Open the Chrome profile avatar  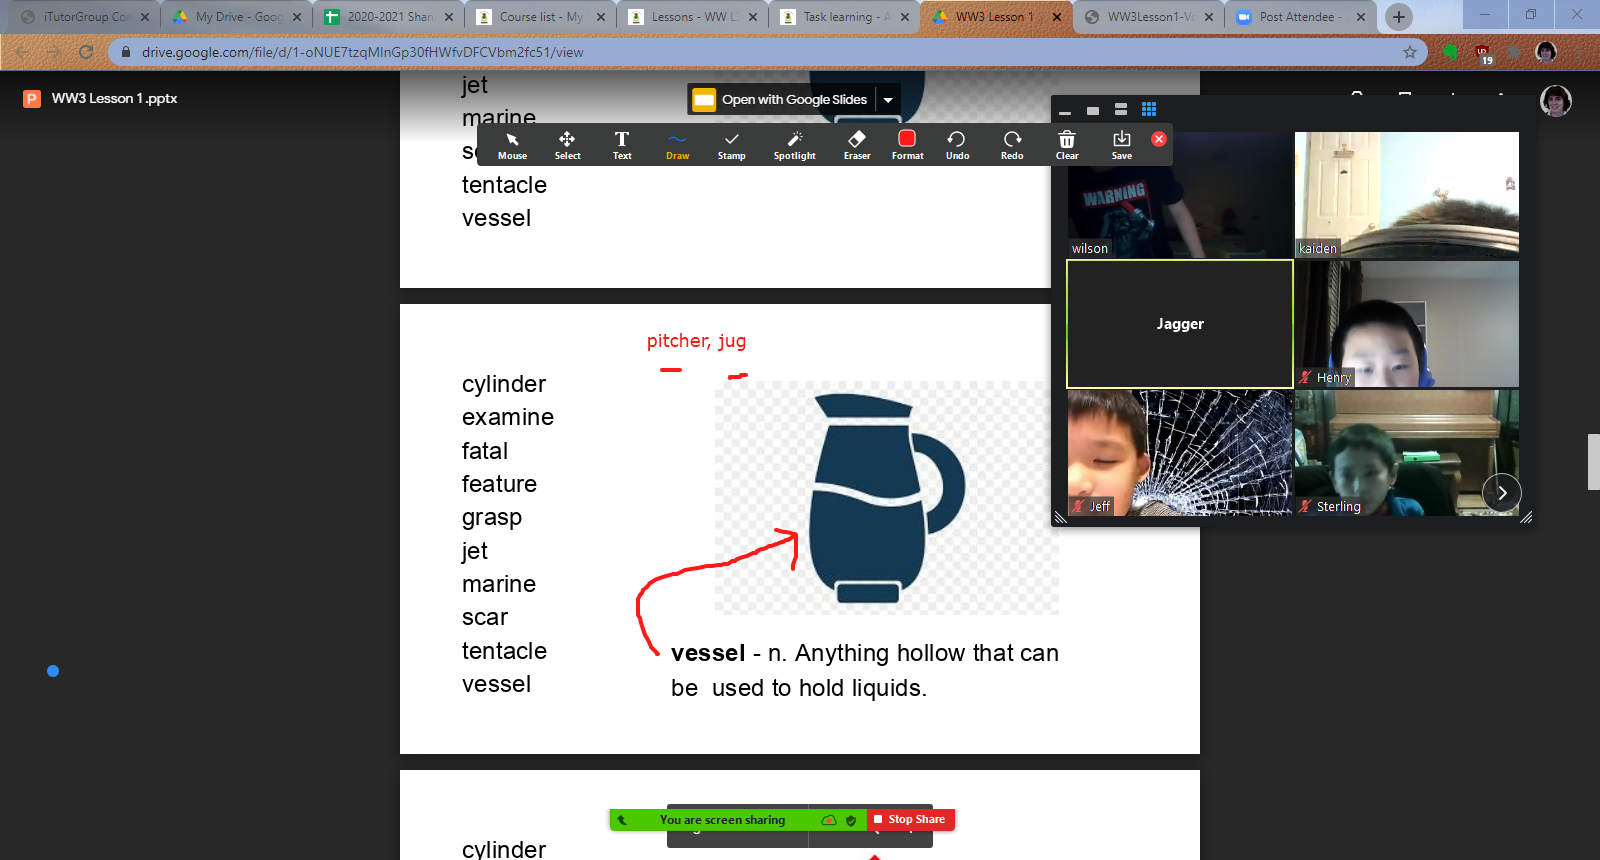click(1546, 52)
